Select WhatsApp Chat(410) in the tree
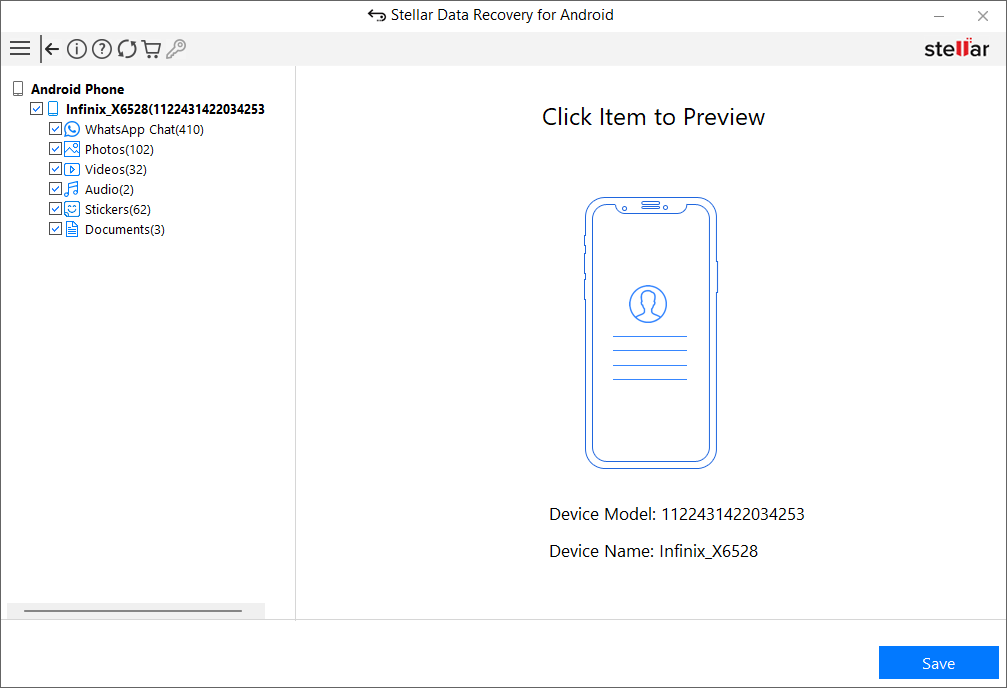 tap(144, 130)
